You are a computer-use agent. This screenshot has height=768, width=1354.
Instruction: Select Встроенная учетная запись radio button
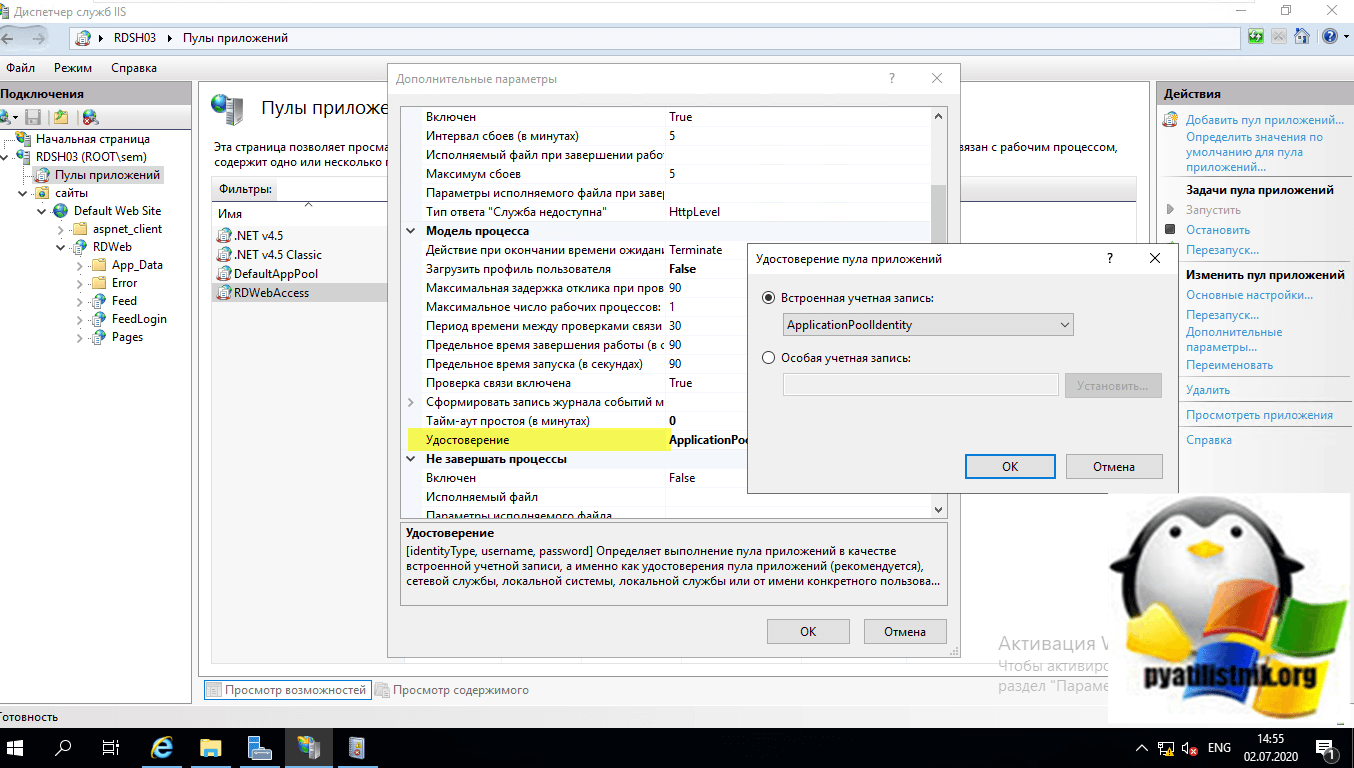coord(769,298)
